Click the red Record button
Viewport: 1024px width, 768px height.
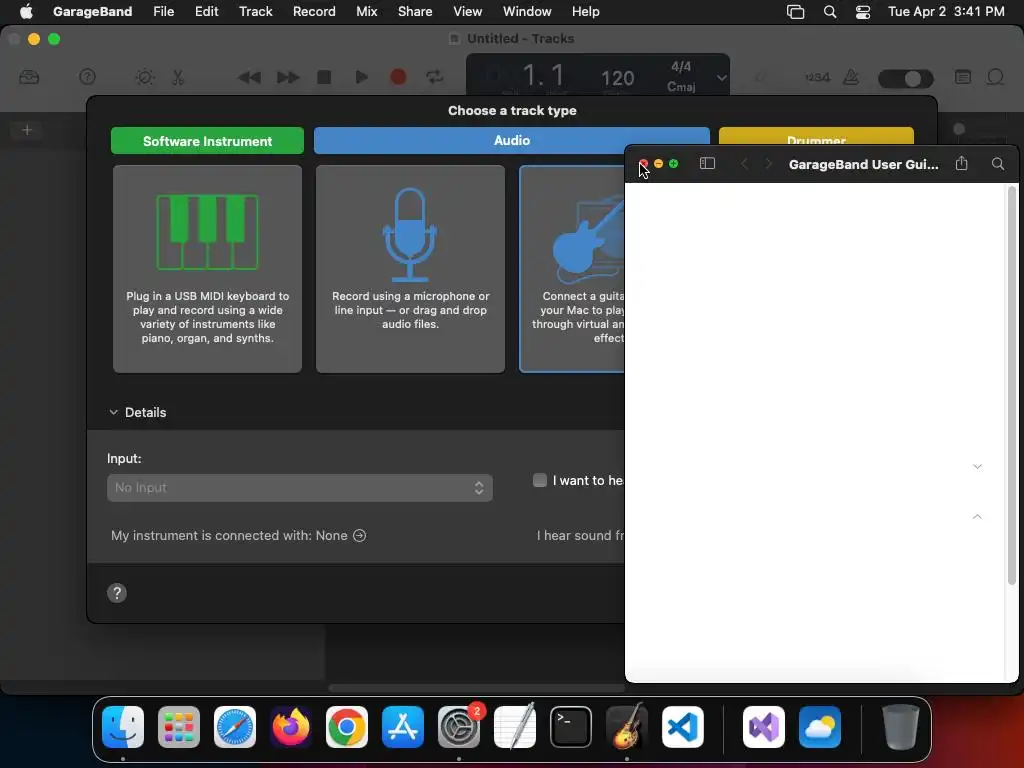click(398, 78)
